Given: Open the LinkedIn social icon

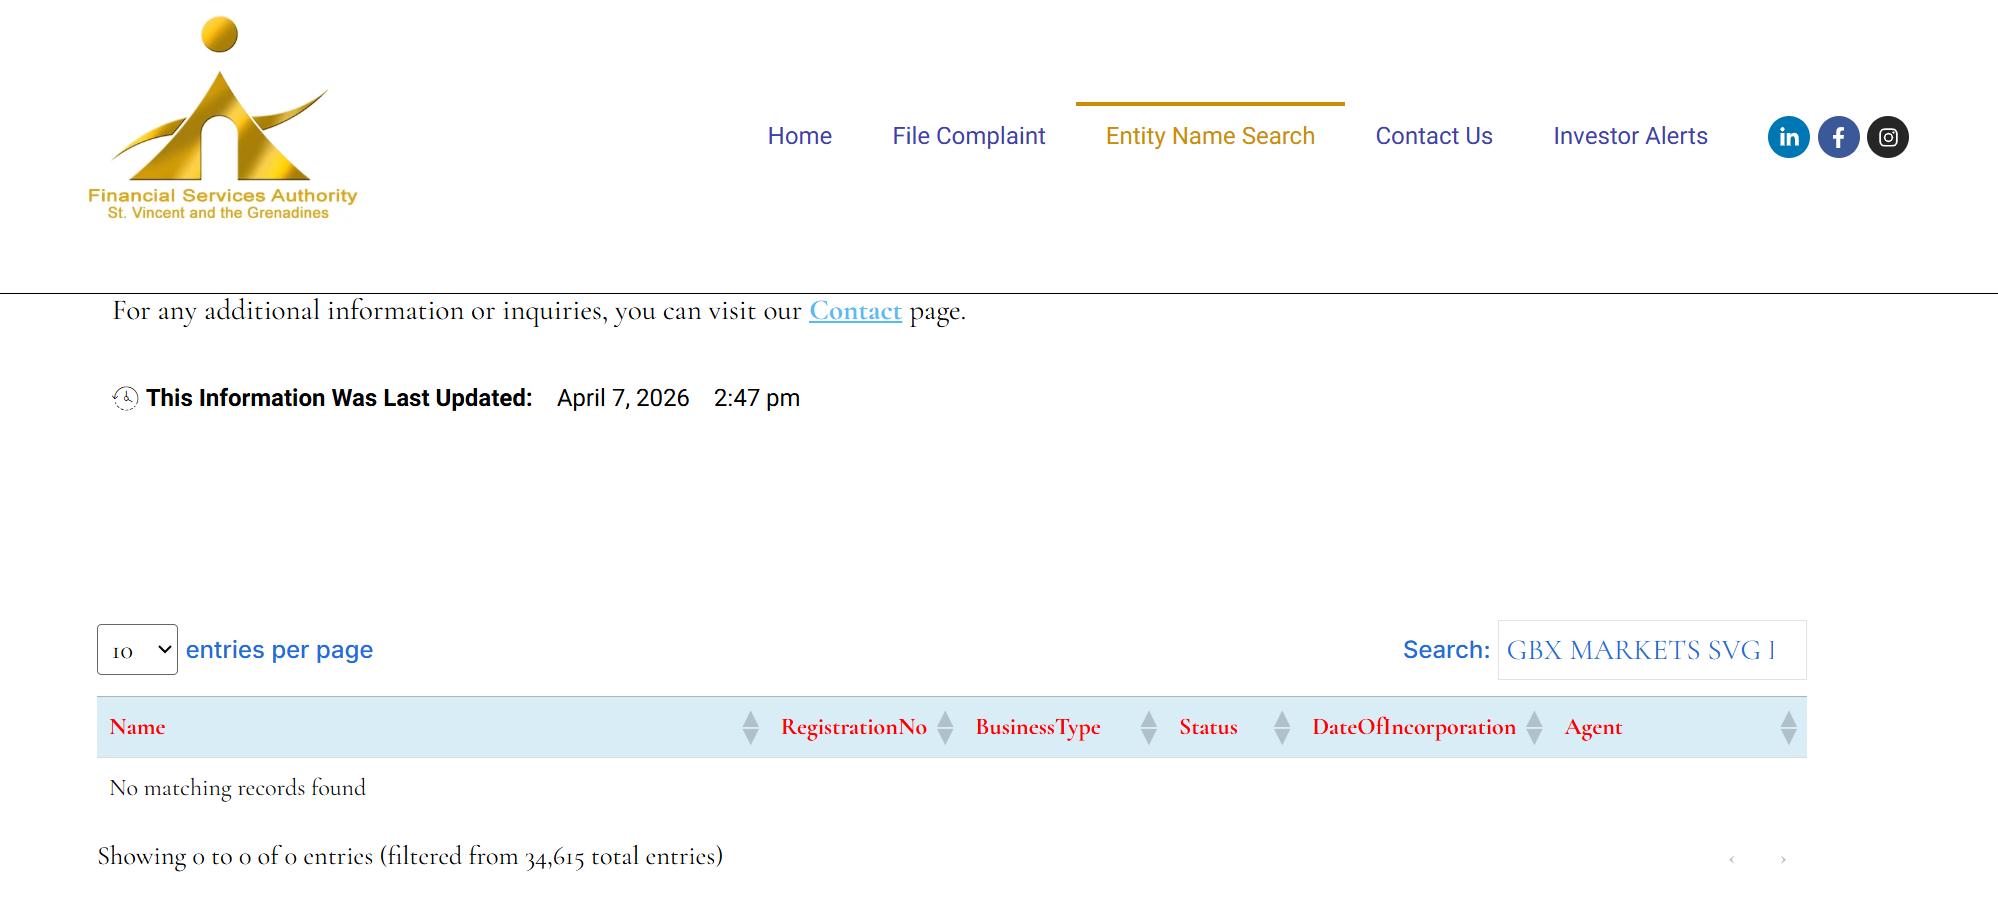Looking at the screenshot, I should 1788,137.
